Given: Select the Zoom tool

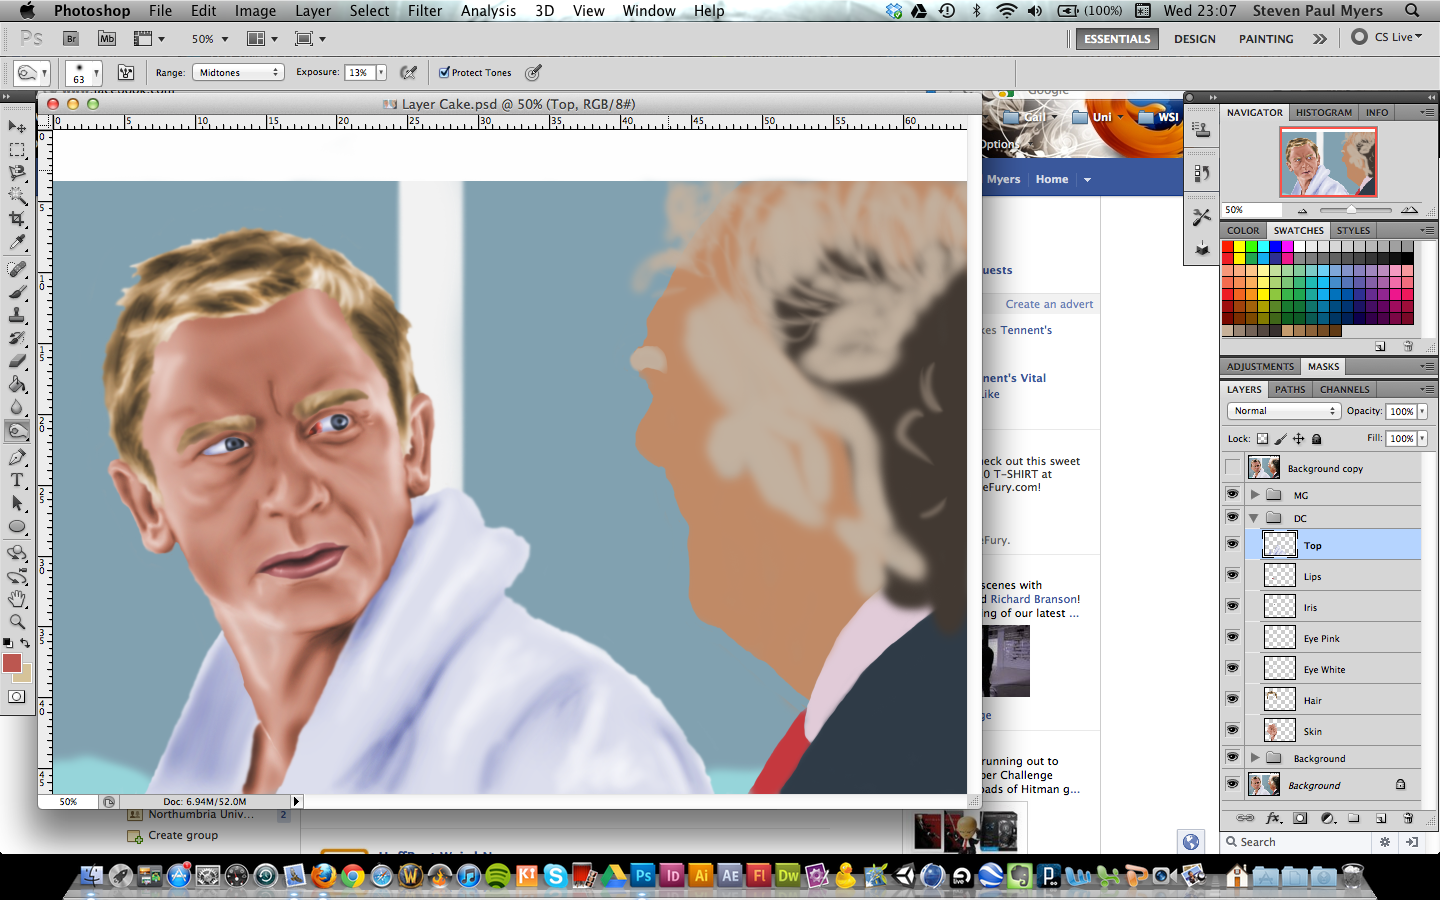Looking at the screenshot, I should pos(17,621).
